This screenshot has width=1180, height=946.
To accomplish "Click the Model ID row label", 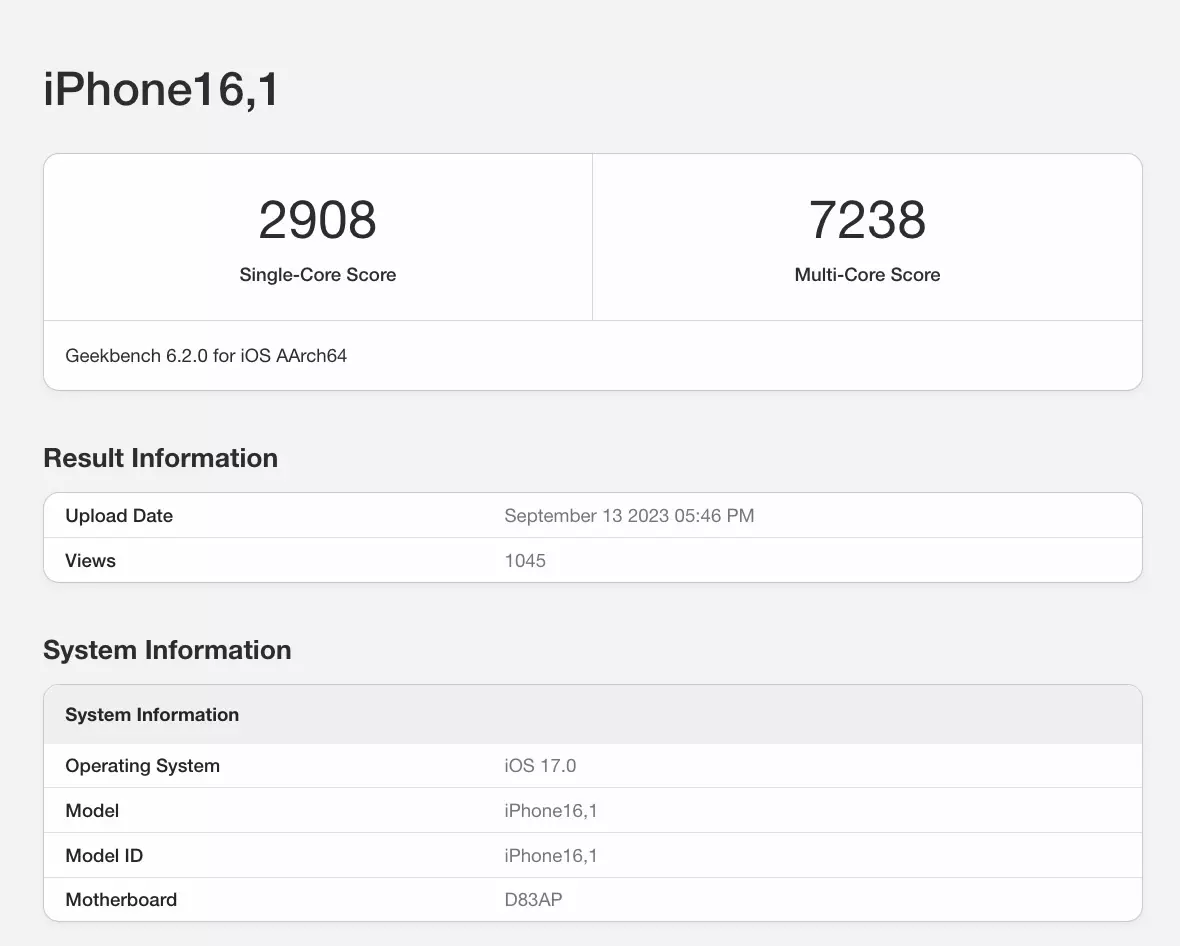I will (x=104, y=856).
